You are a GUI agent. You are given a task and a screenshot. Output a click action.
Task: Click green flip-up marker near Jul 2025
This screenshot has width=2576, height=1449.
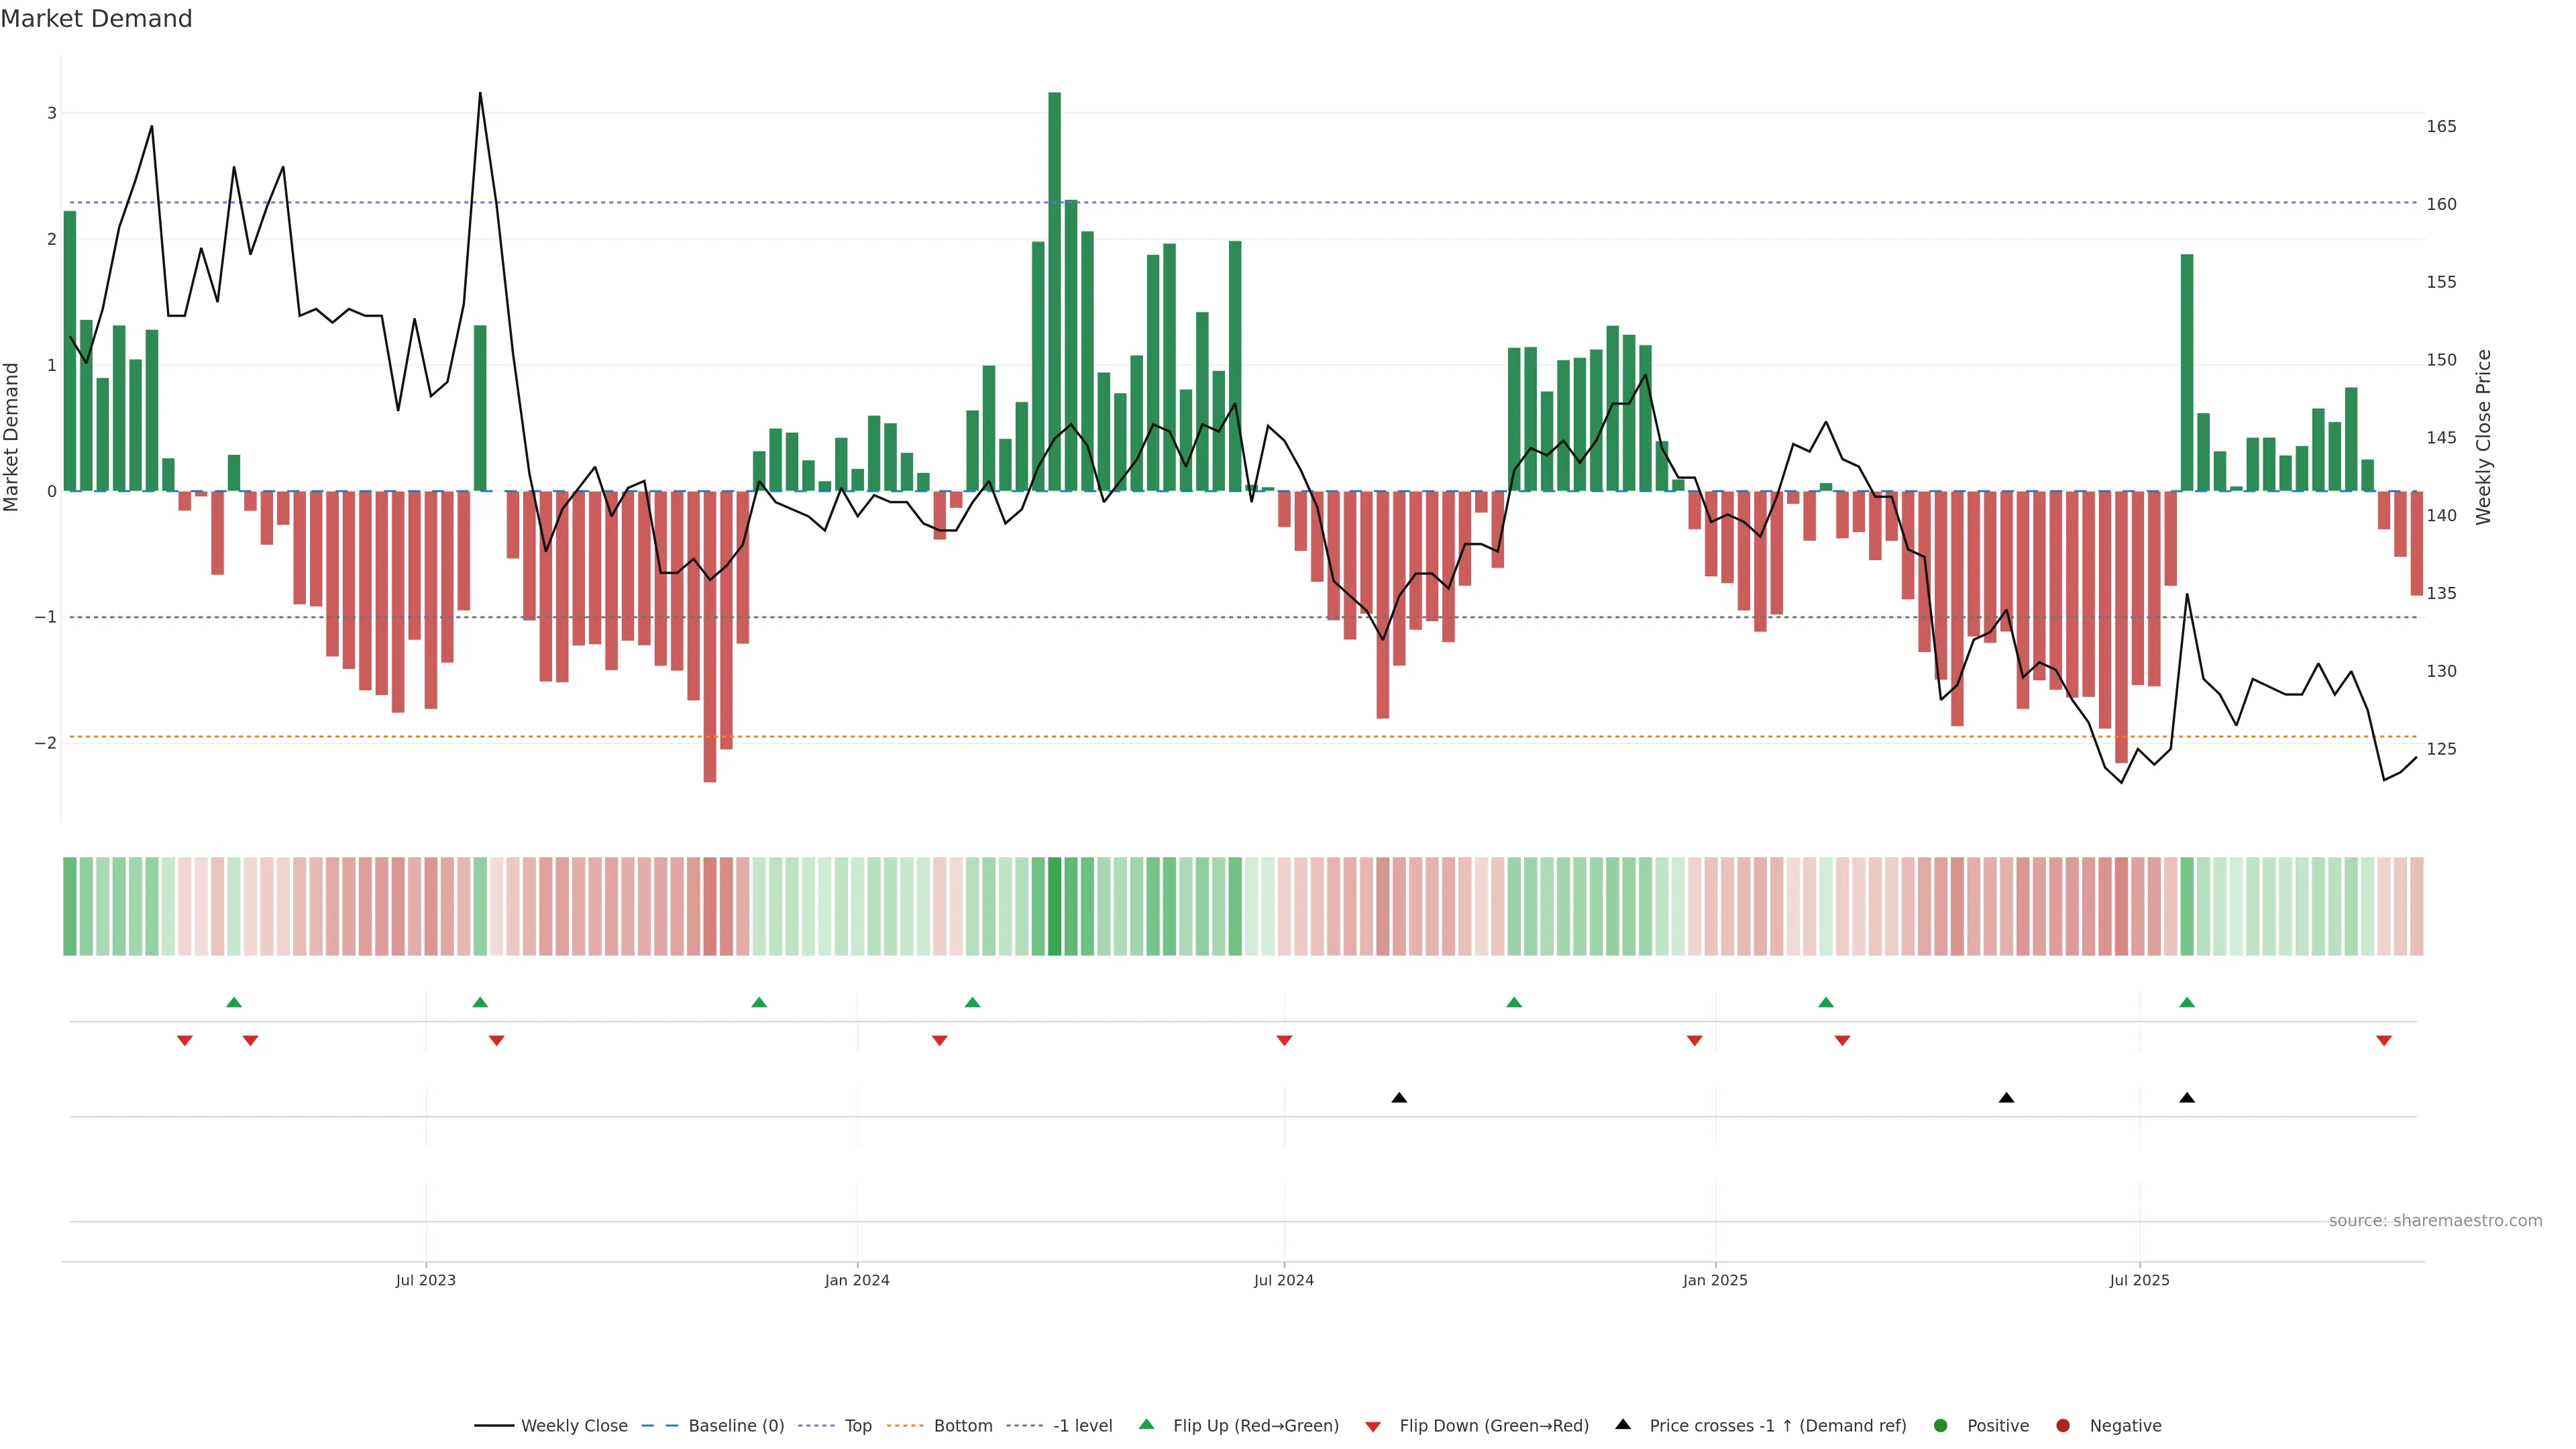click(2187, 1002)
